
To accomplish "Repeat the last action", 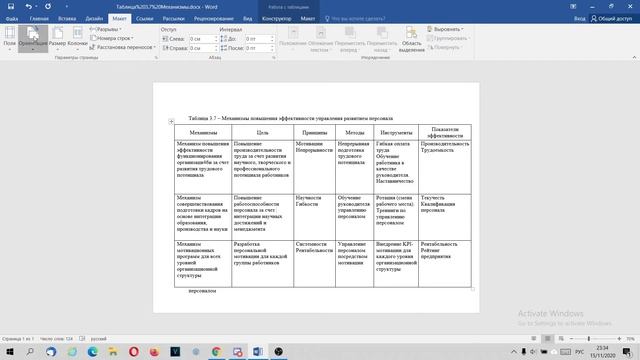I will click(48, 7).
